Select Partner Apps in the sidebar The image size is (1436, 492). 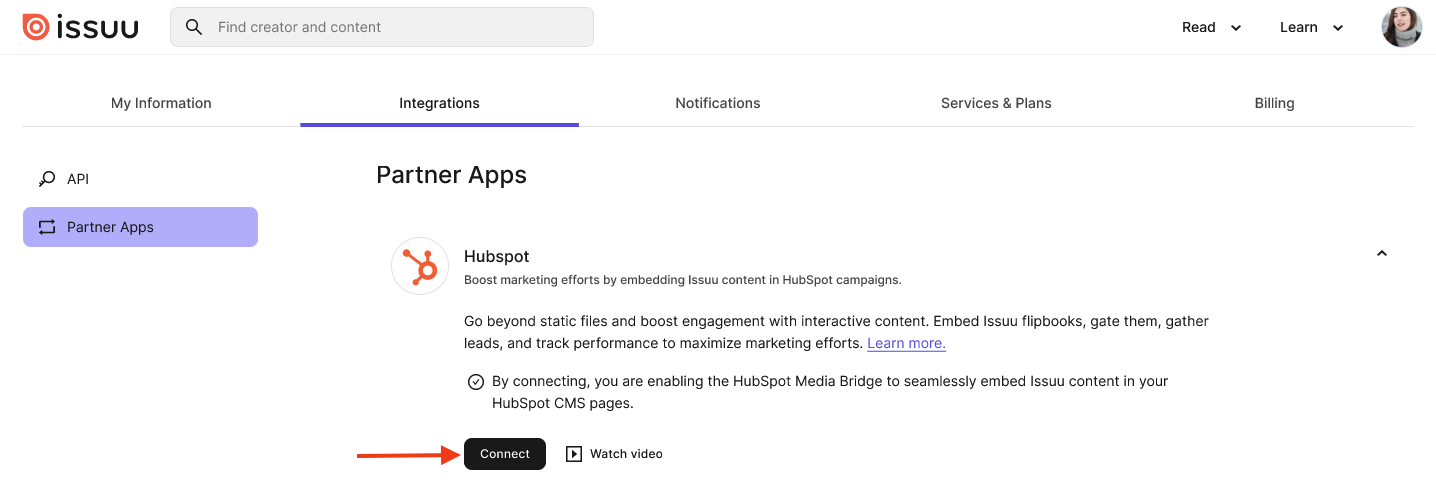tap(140, 227)
